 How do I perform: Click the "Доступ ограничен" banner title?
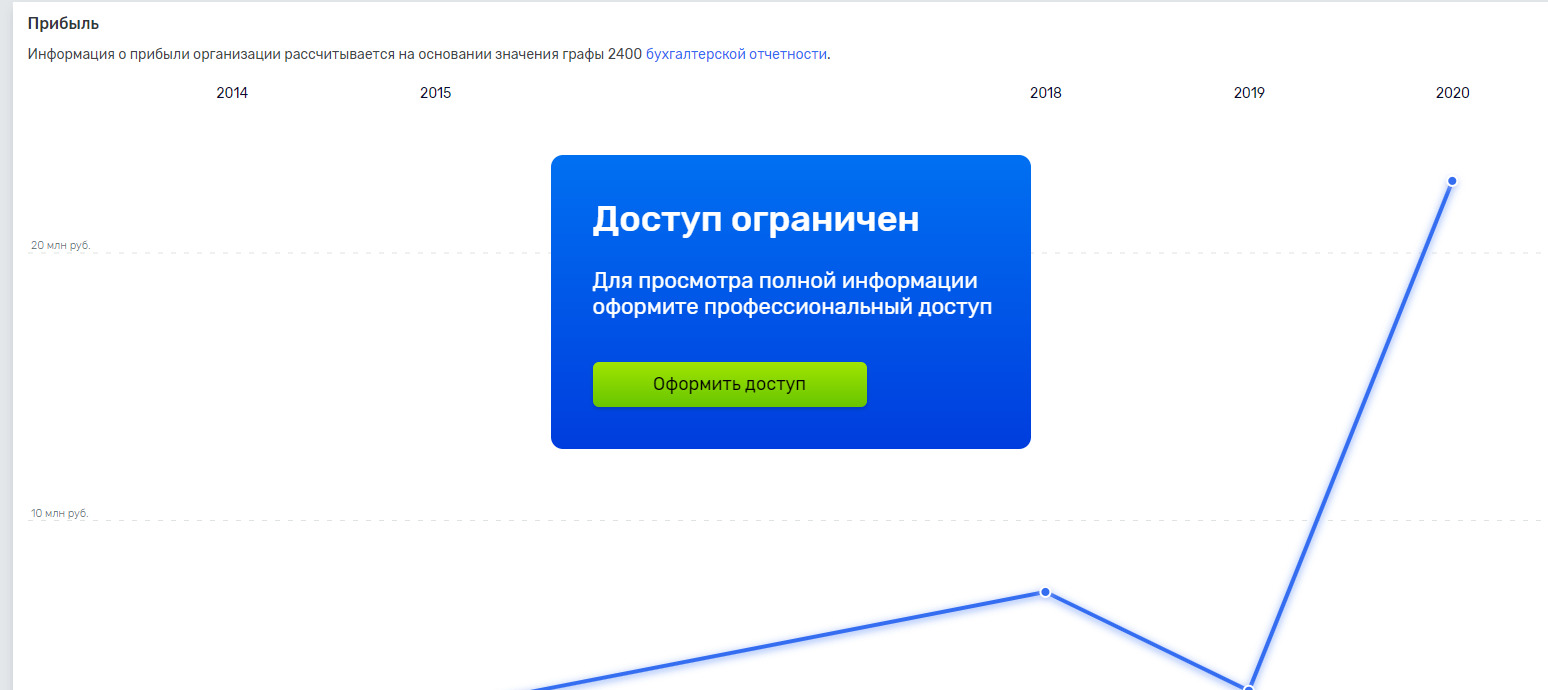click(755, 219)
